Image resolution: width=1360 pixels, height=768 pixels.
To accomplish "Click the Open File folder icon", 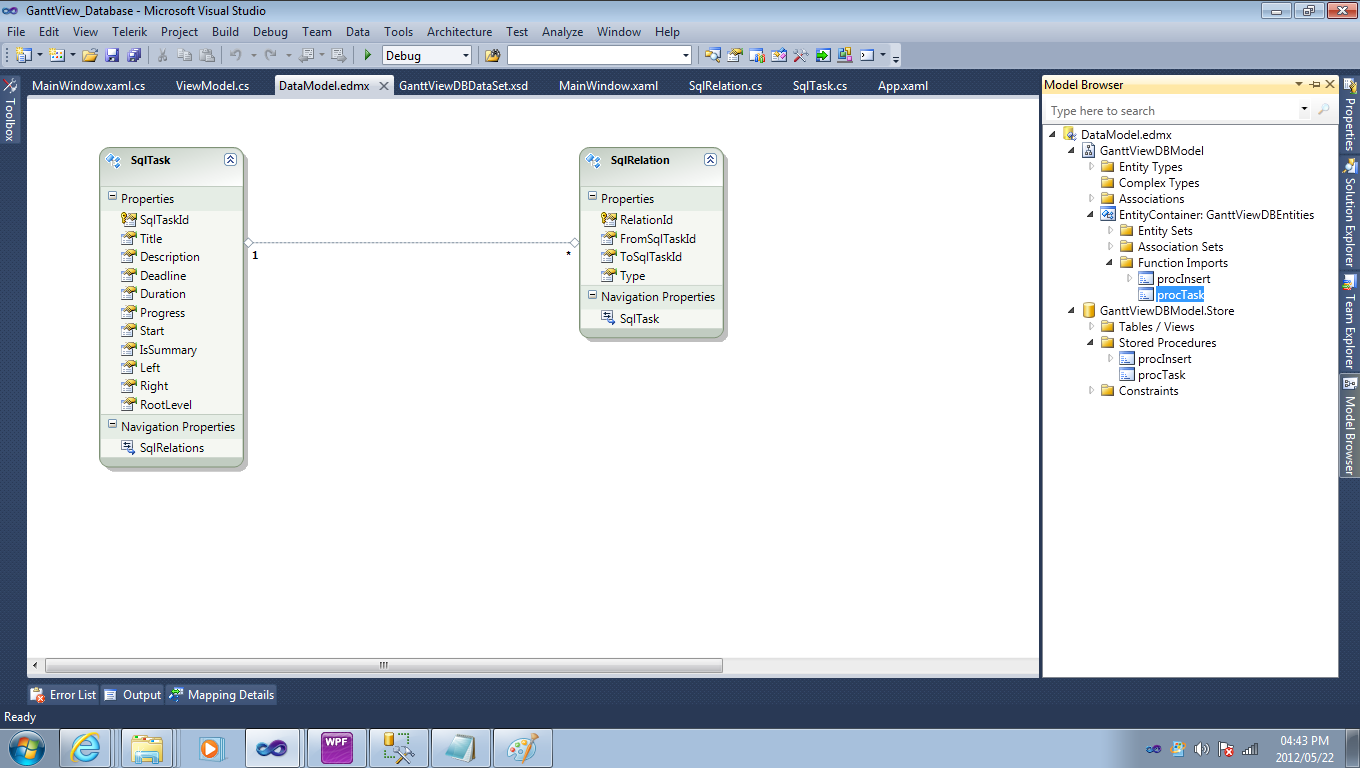I will point(90,56).
